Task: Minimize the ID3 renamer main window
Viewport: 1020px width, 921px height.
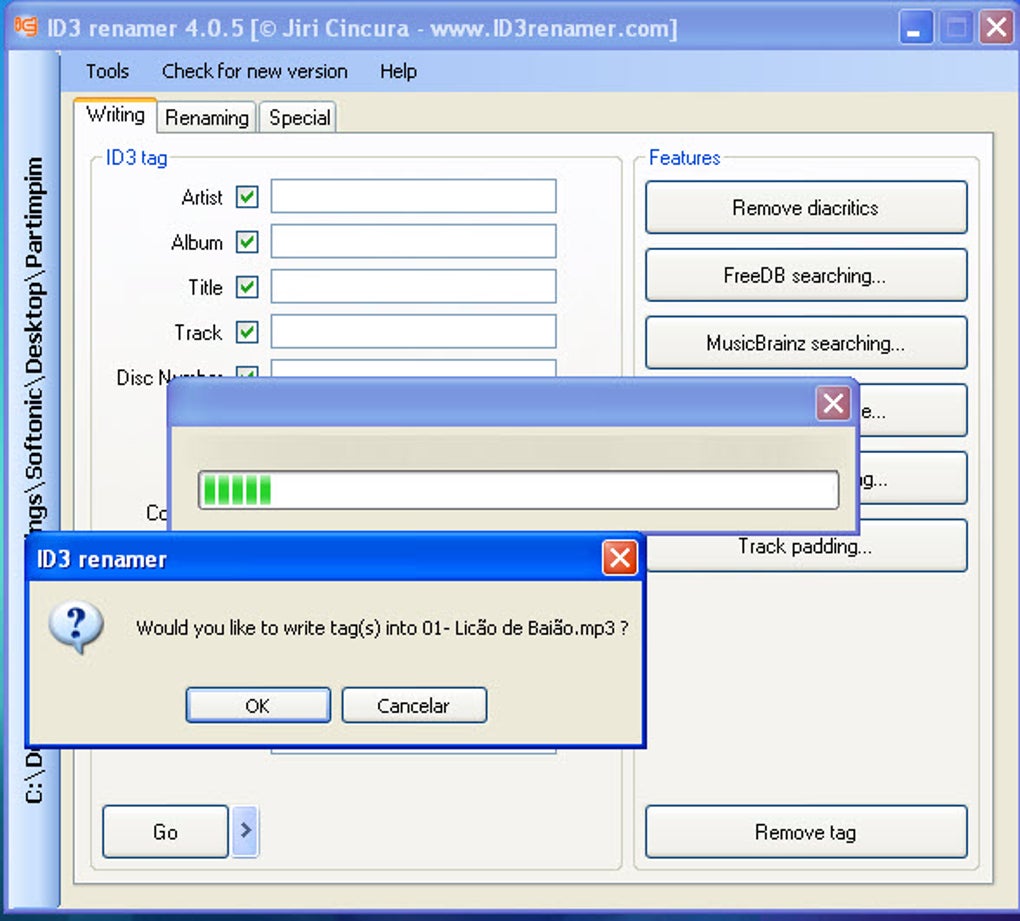Action: (x=915, y=28)
